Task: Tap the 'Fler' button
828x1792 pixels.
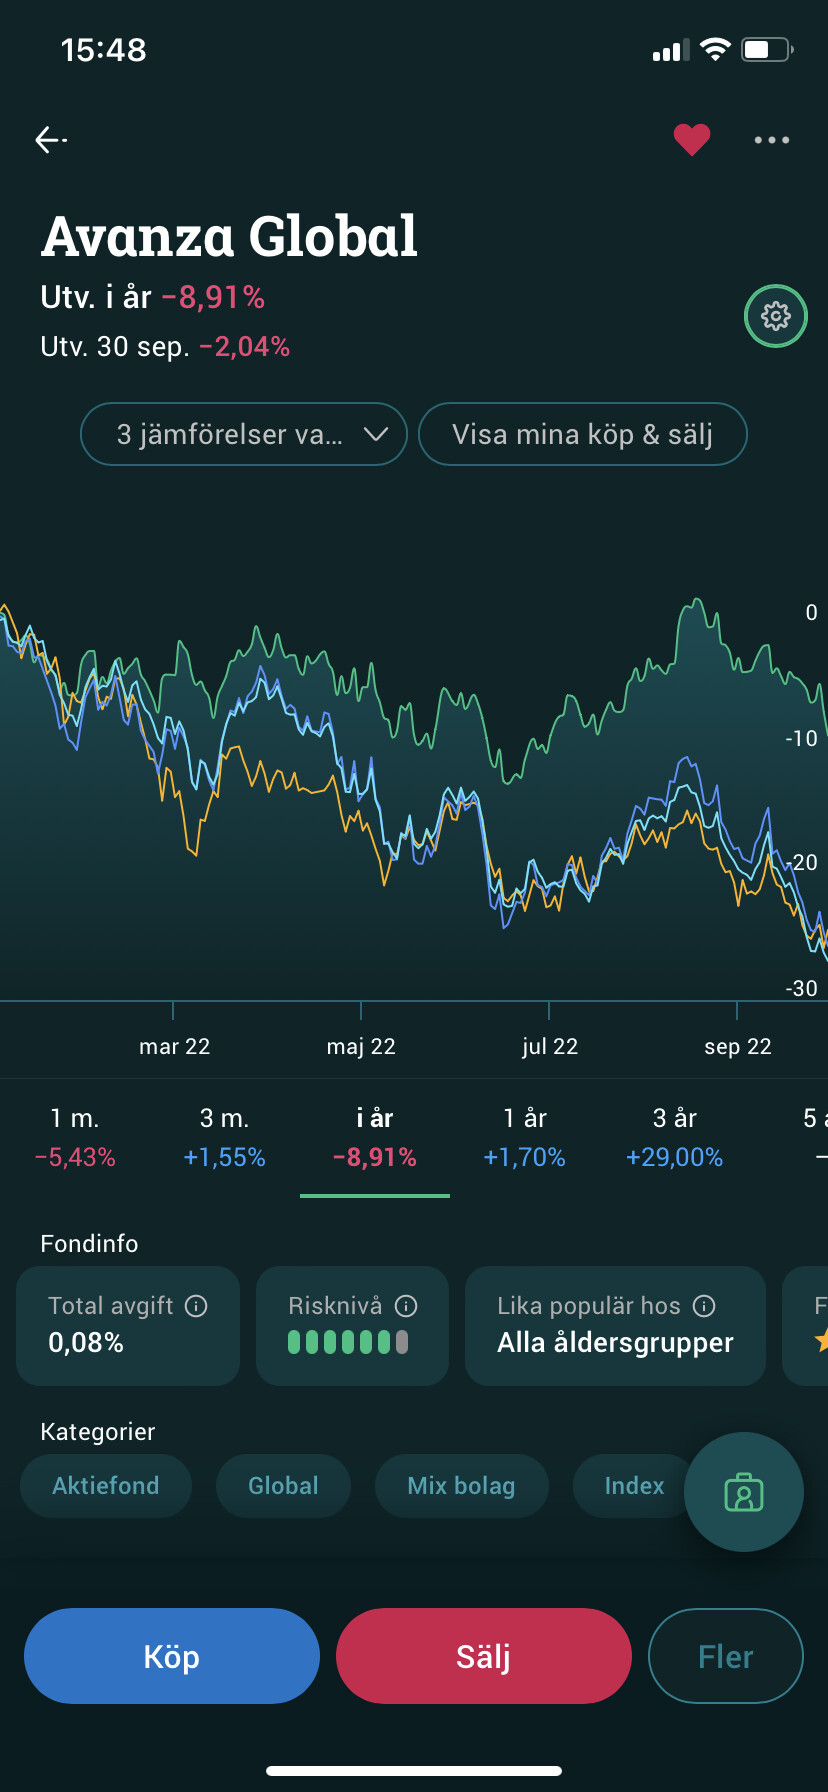Action: coord(726,1656)
